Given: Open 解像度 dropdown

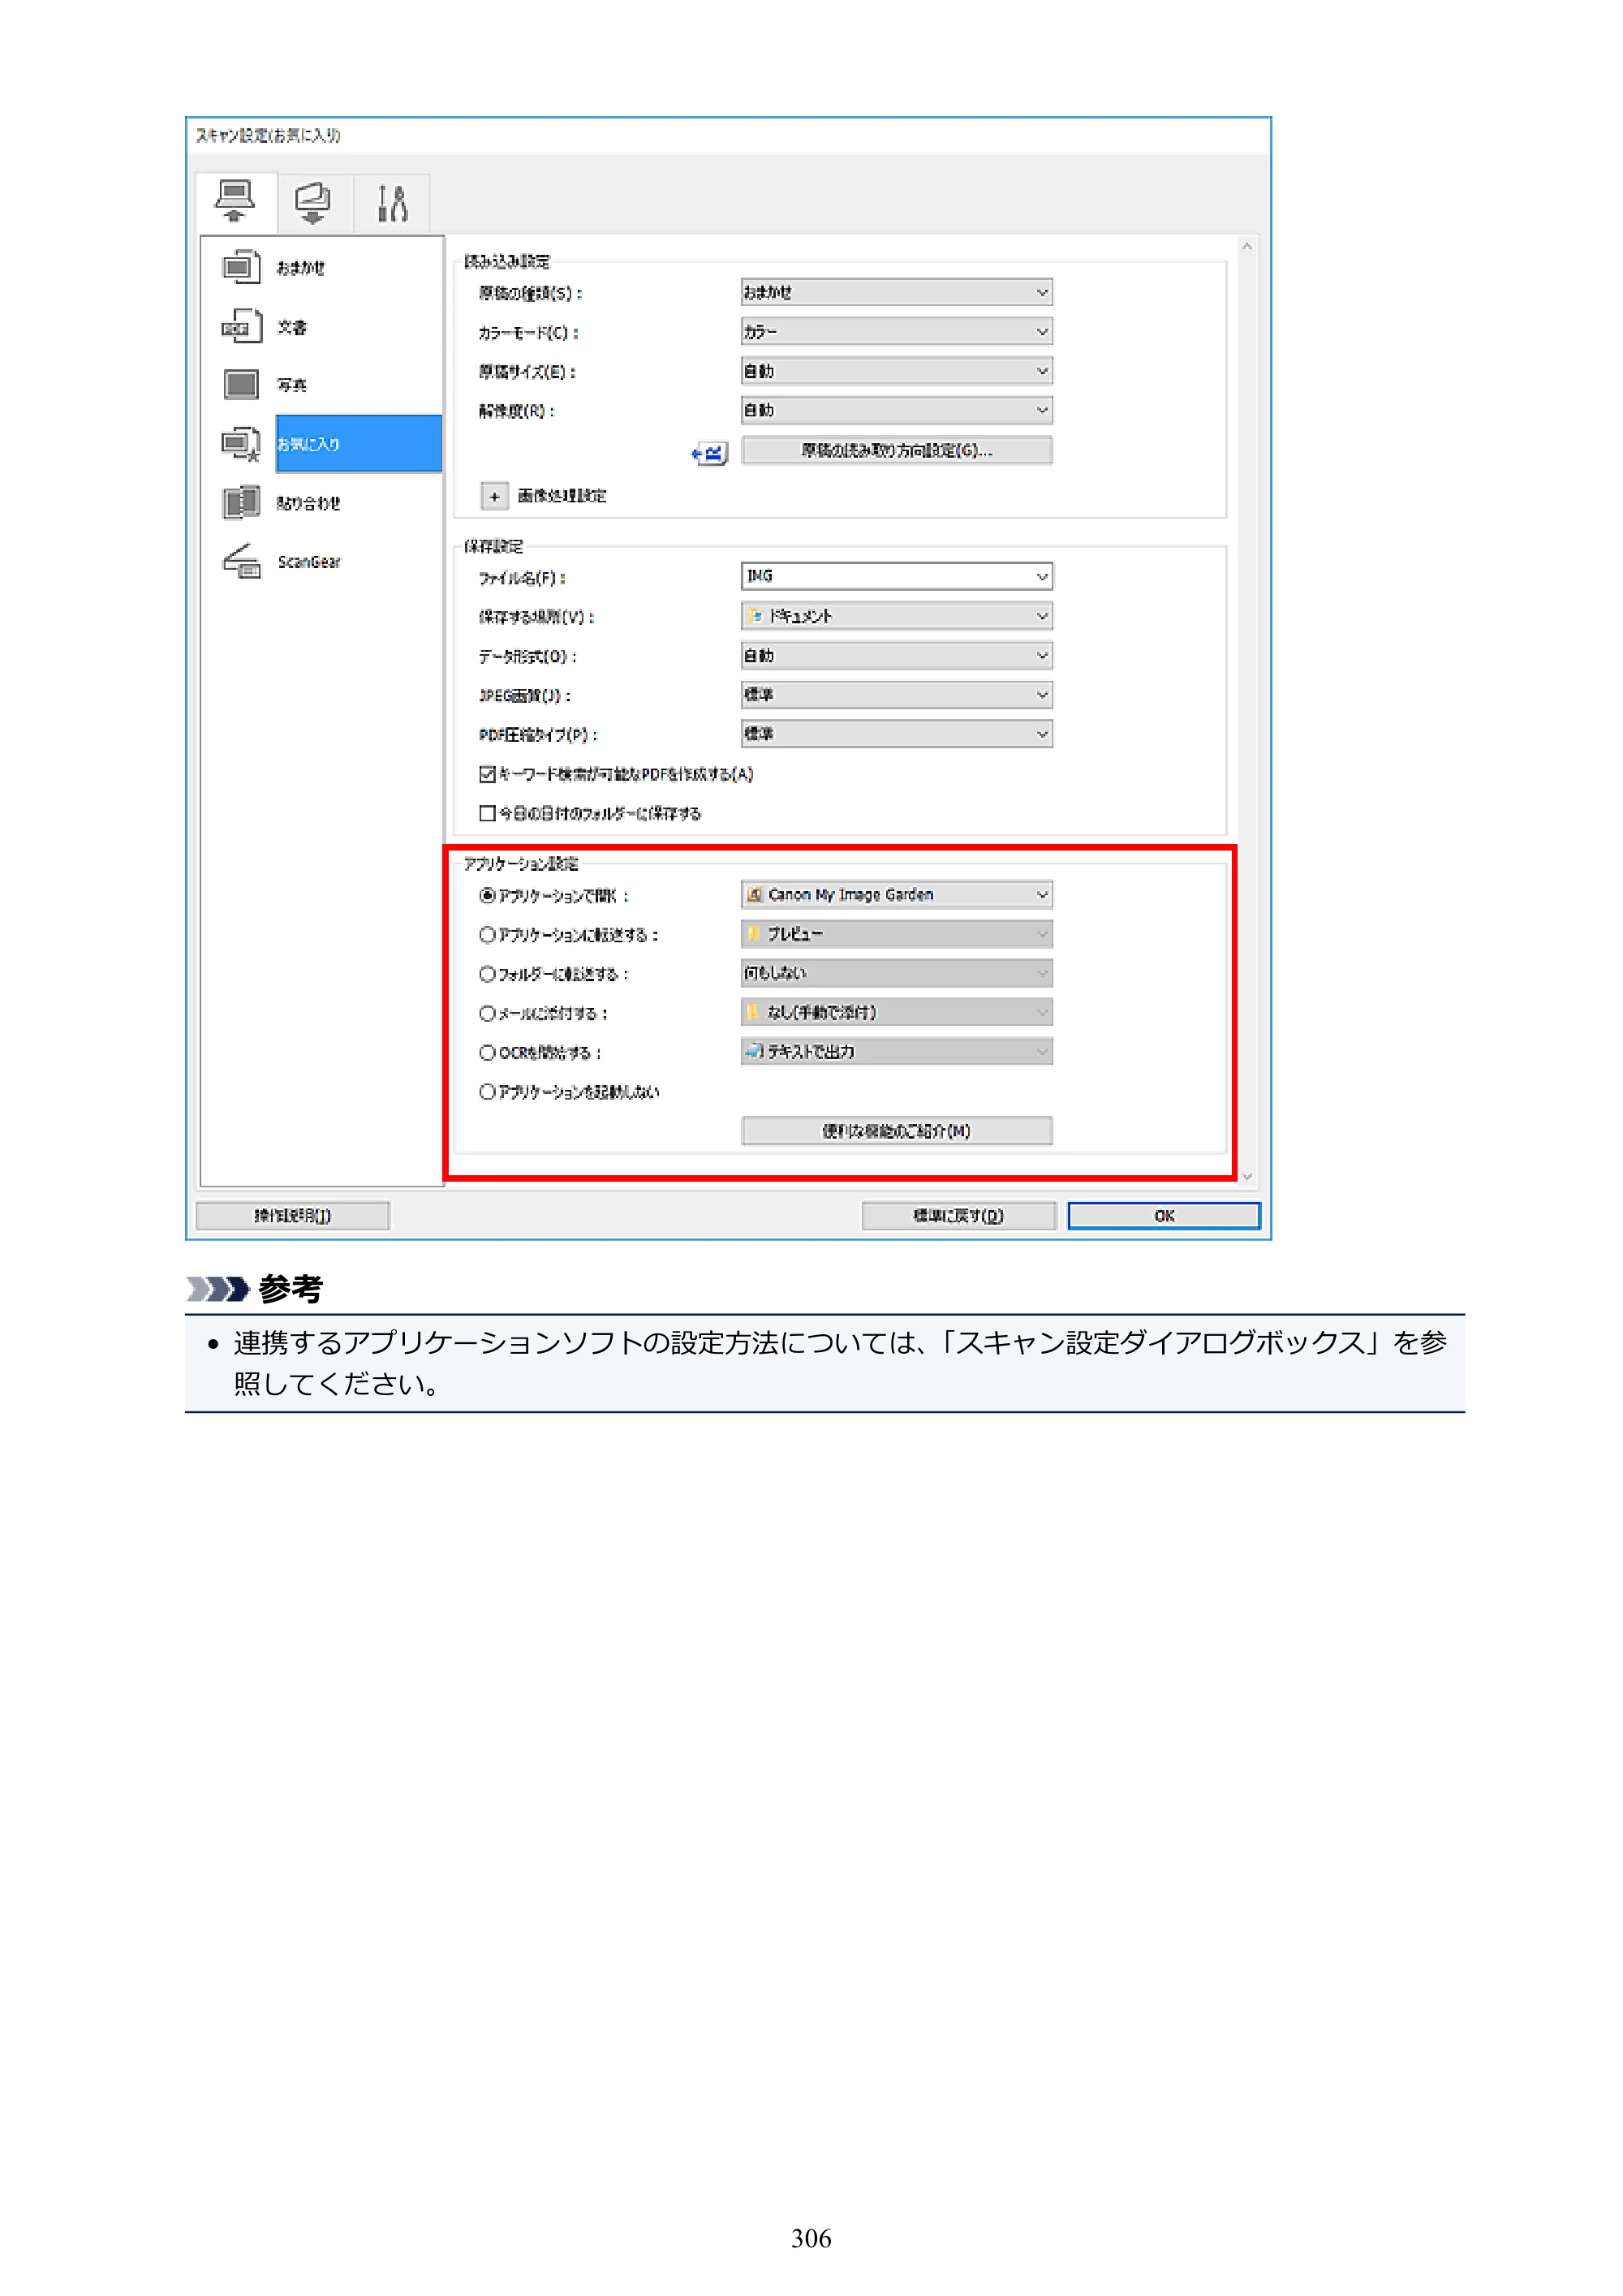Looking at the screenshot, I should (896, 410).
